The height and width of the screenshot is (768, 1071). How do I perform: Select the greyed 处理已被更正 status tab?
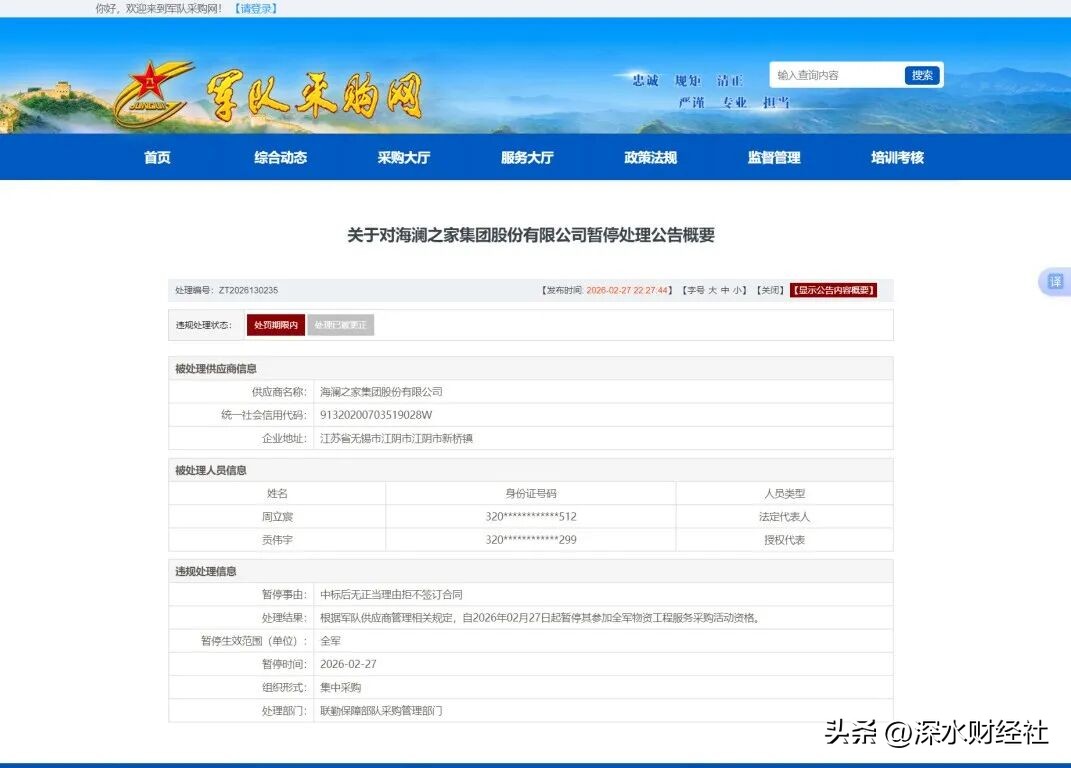[340, 325]
